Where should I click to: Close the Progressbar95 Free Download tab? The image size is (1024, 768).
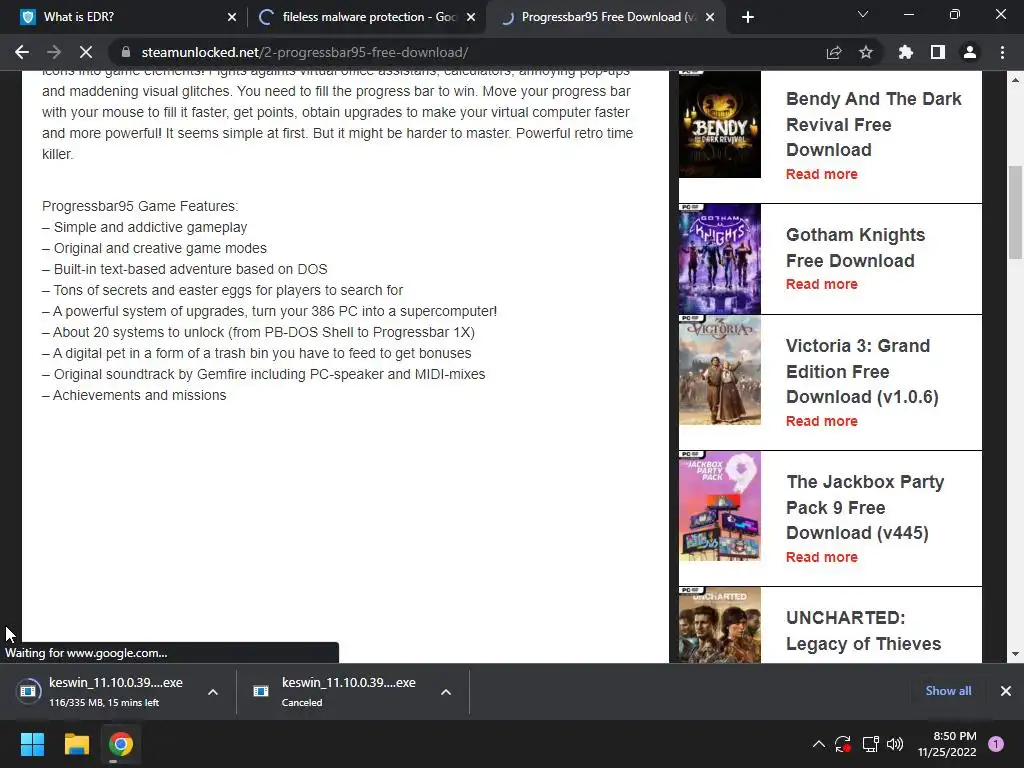(x=710, y=18)
